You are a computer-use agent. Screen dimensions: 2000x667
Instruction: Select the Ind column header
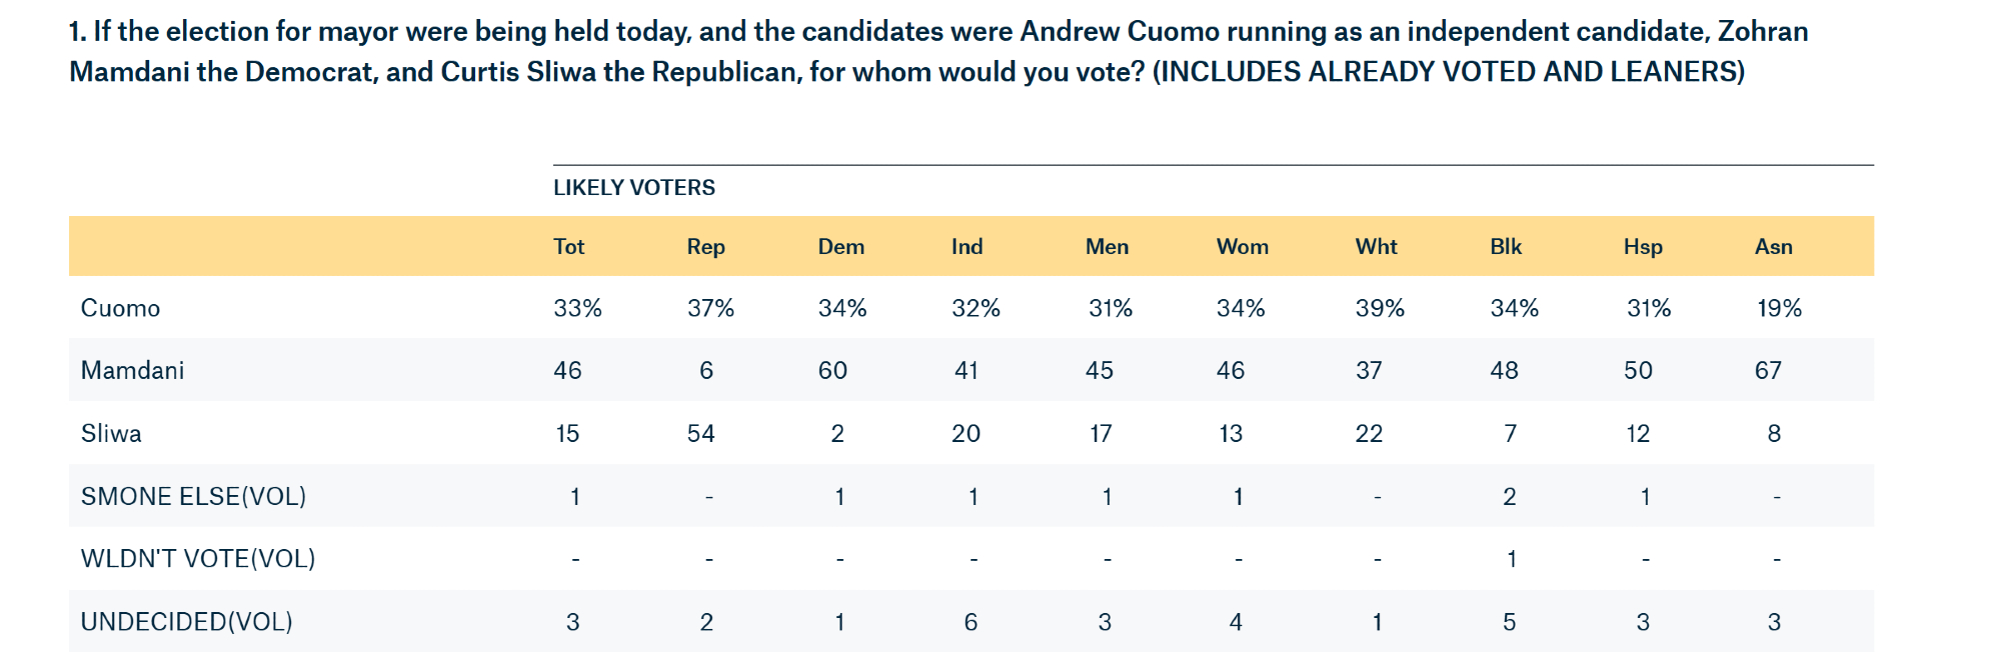[x=967, y=247]
